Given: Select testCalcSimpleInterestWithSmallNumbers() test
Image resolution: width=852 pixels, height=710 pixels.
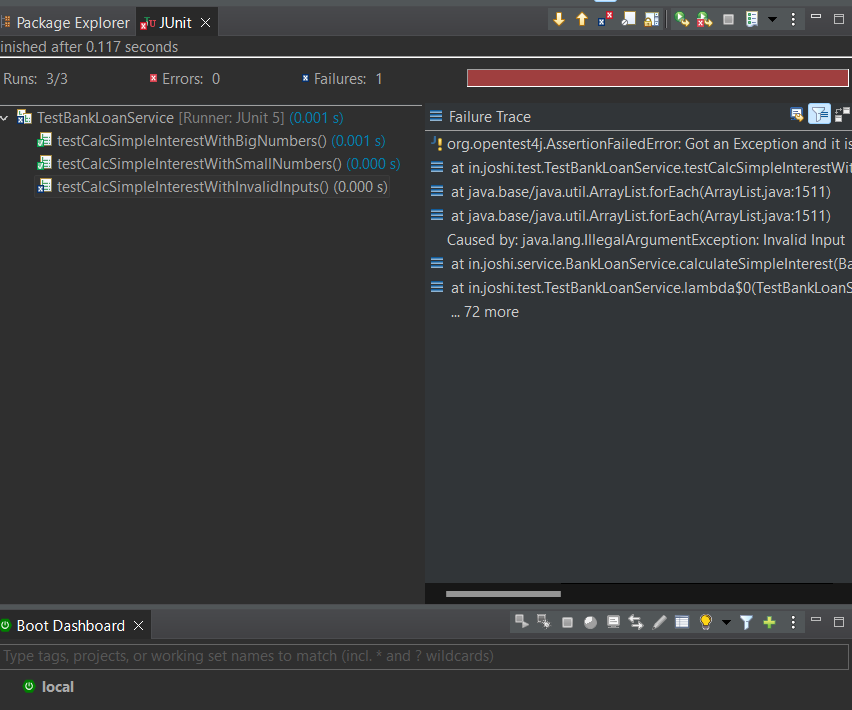Looking at the screenshot, I should click(x=228, y=164).
